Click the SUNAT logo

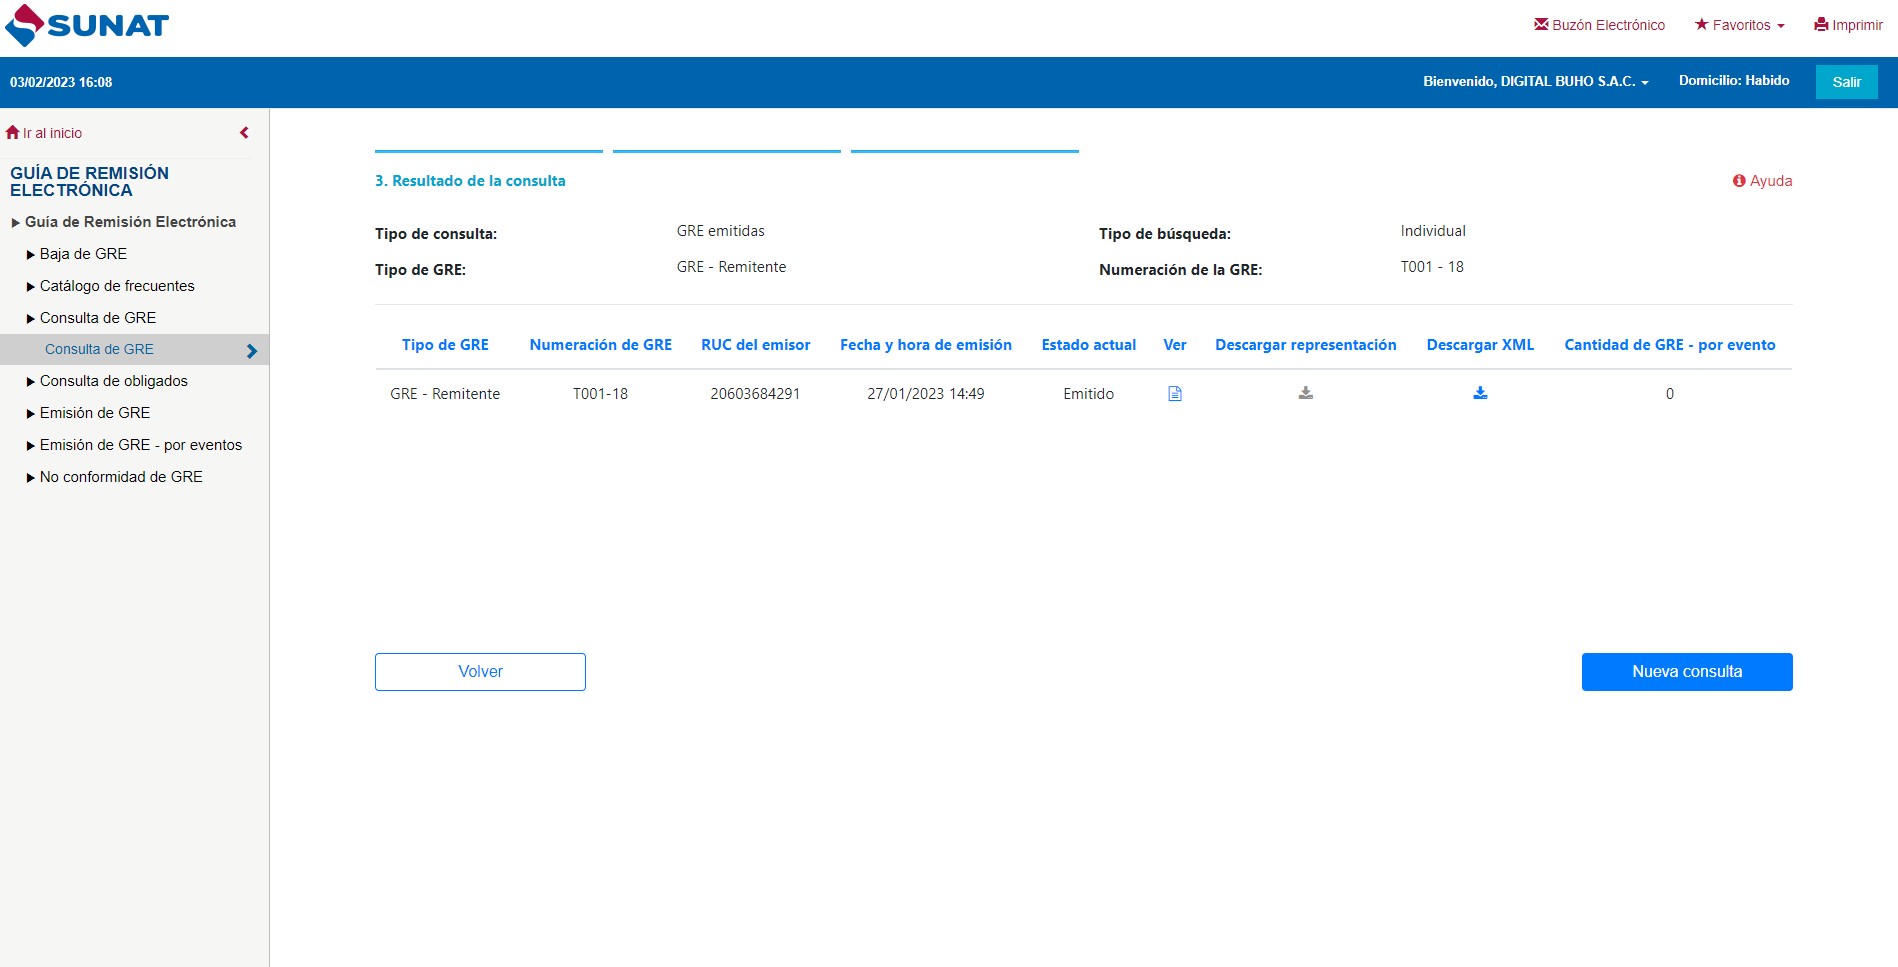[x=87, y=25]
